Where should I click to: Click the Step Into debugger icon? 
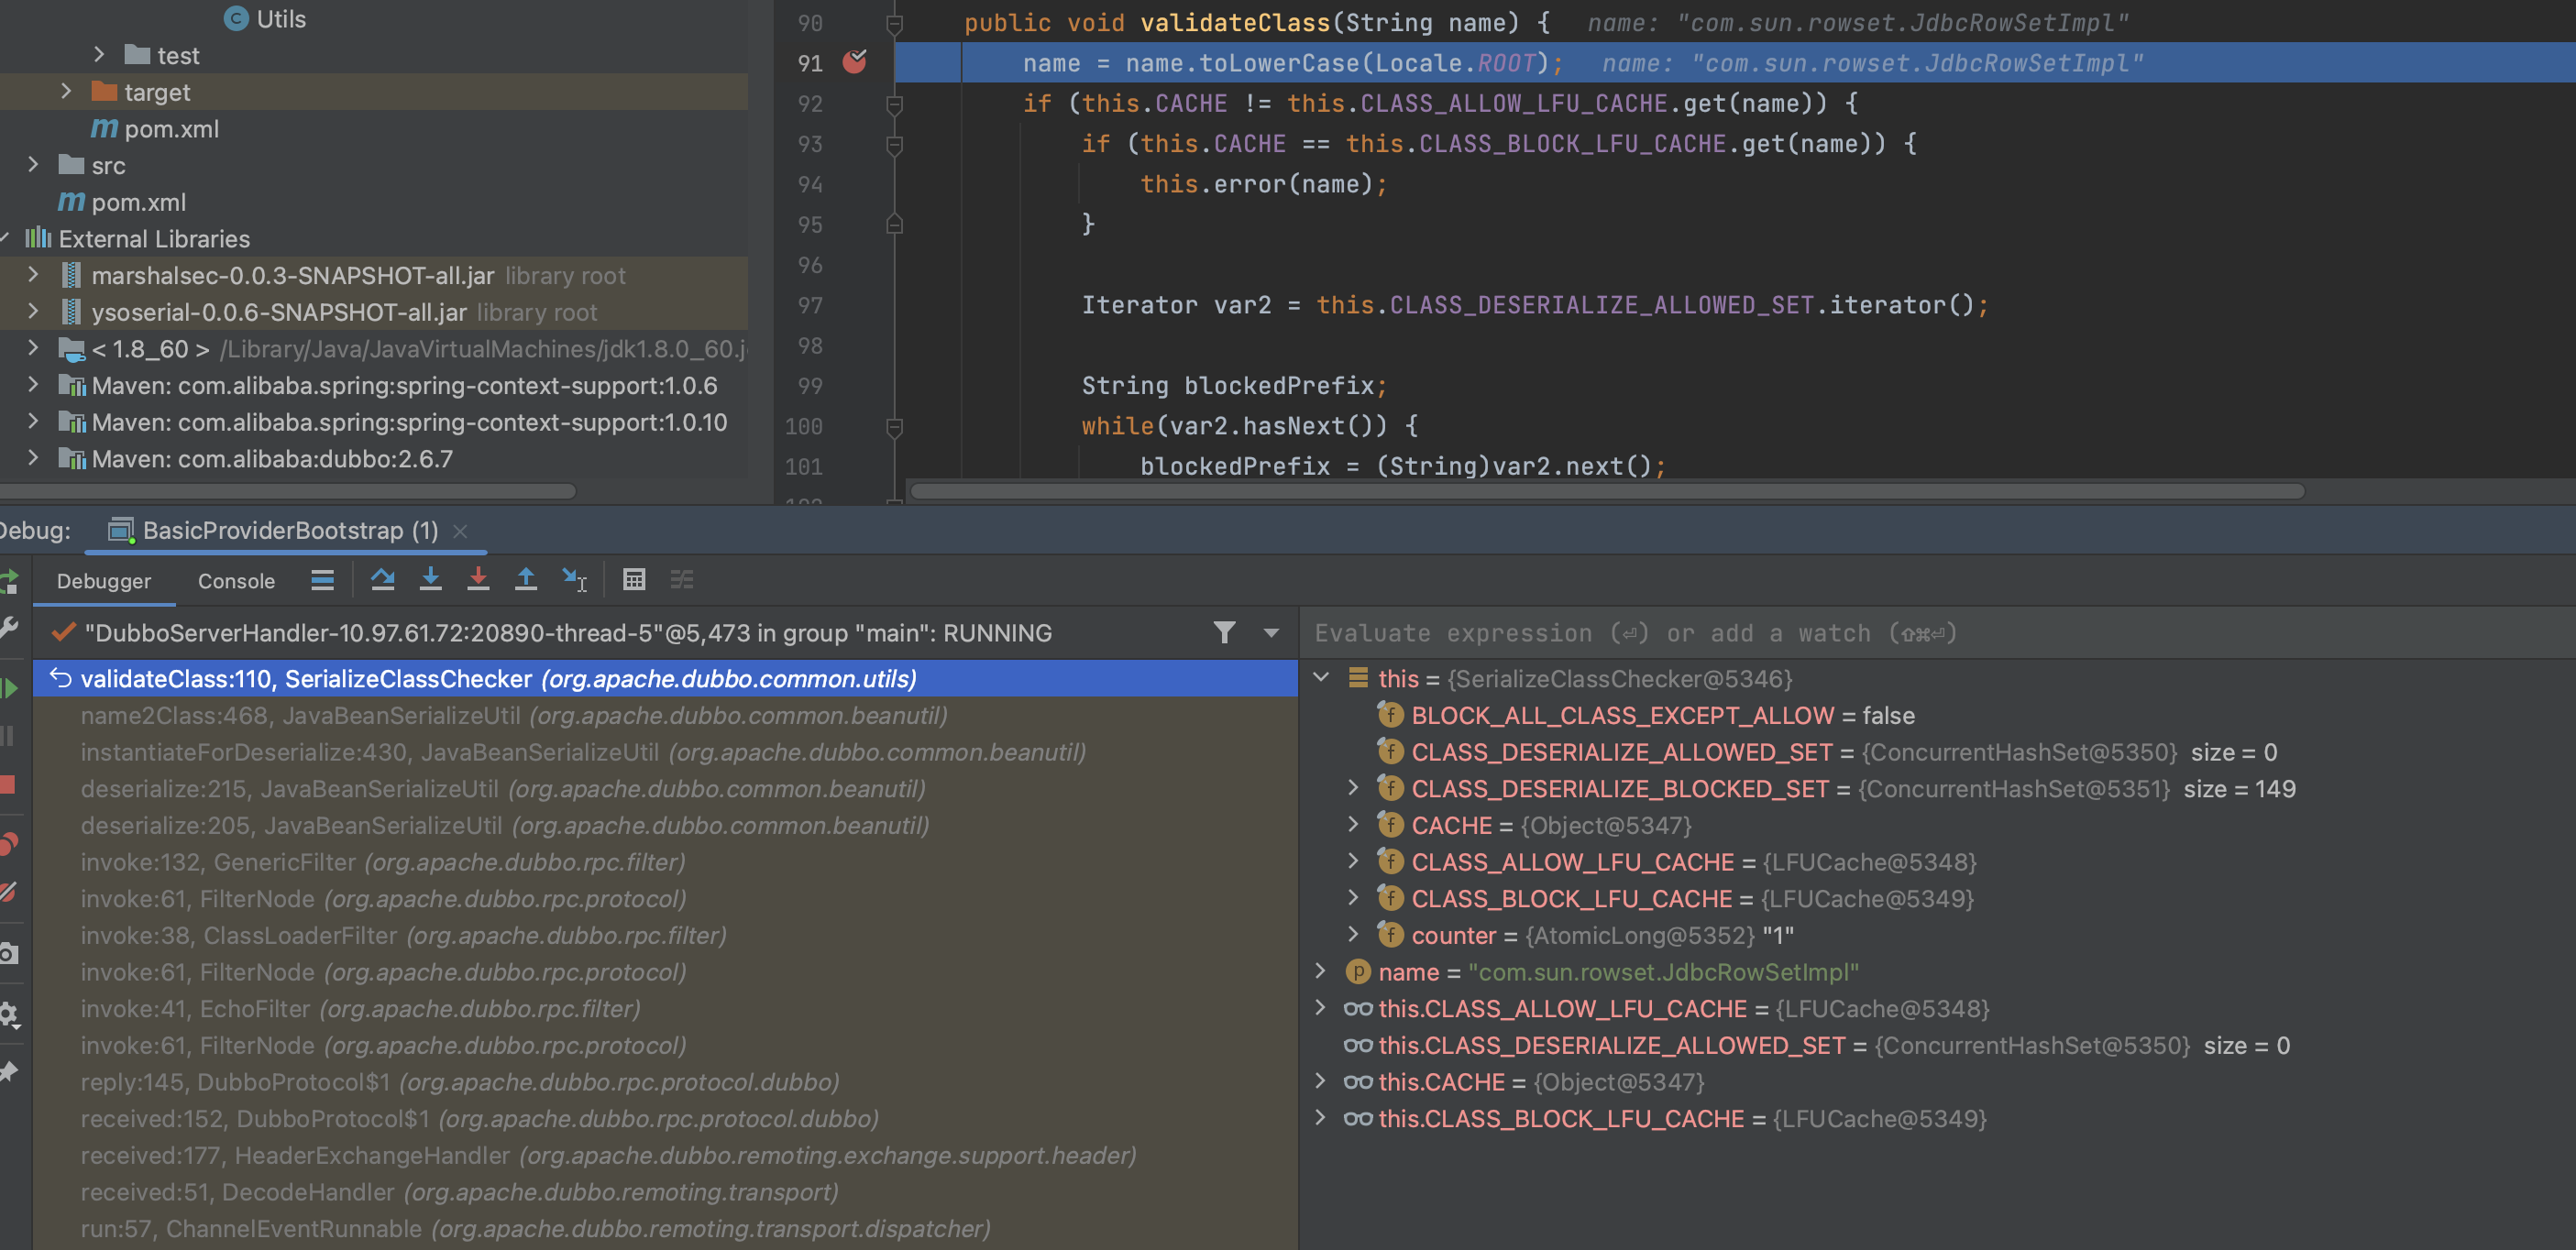click(x=430, y=580)
